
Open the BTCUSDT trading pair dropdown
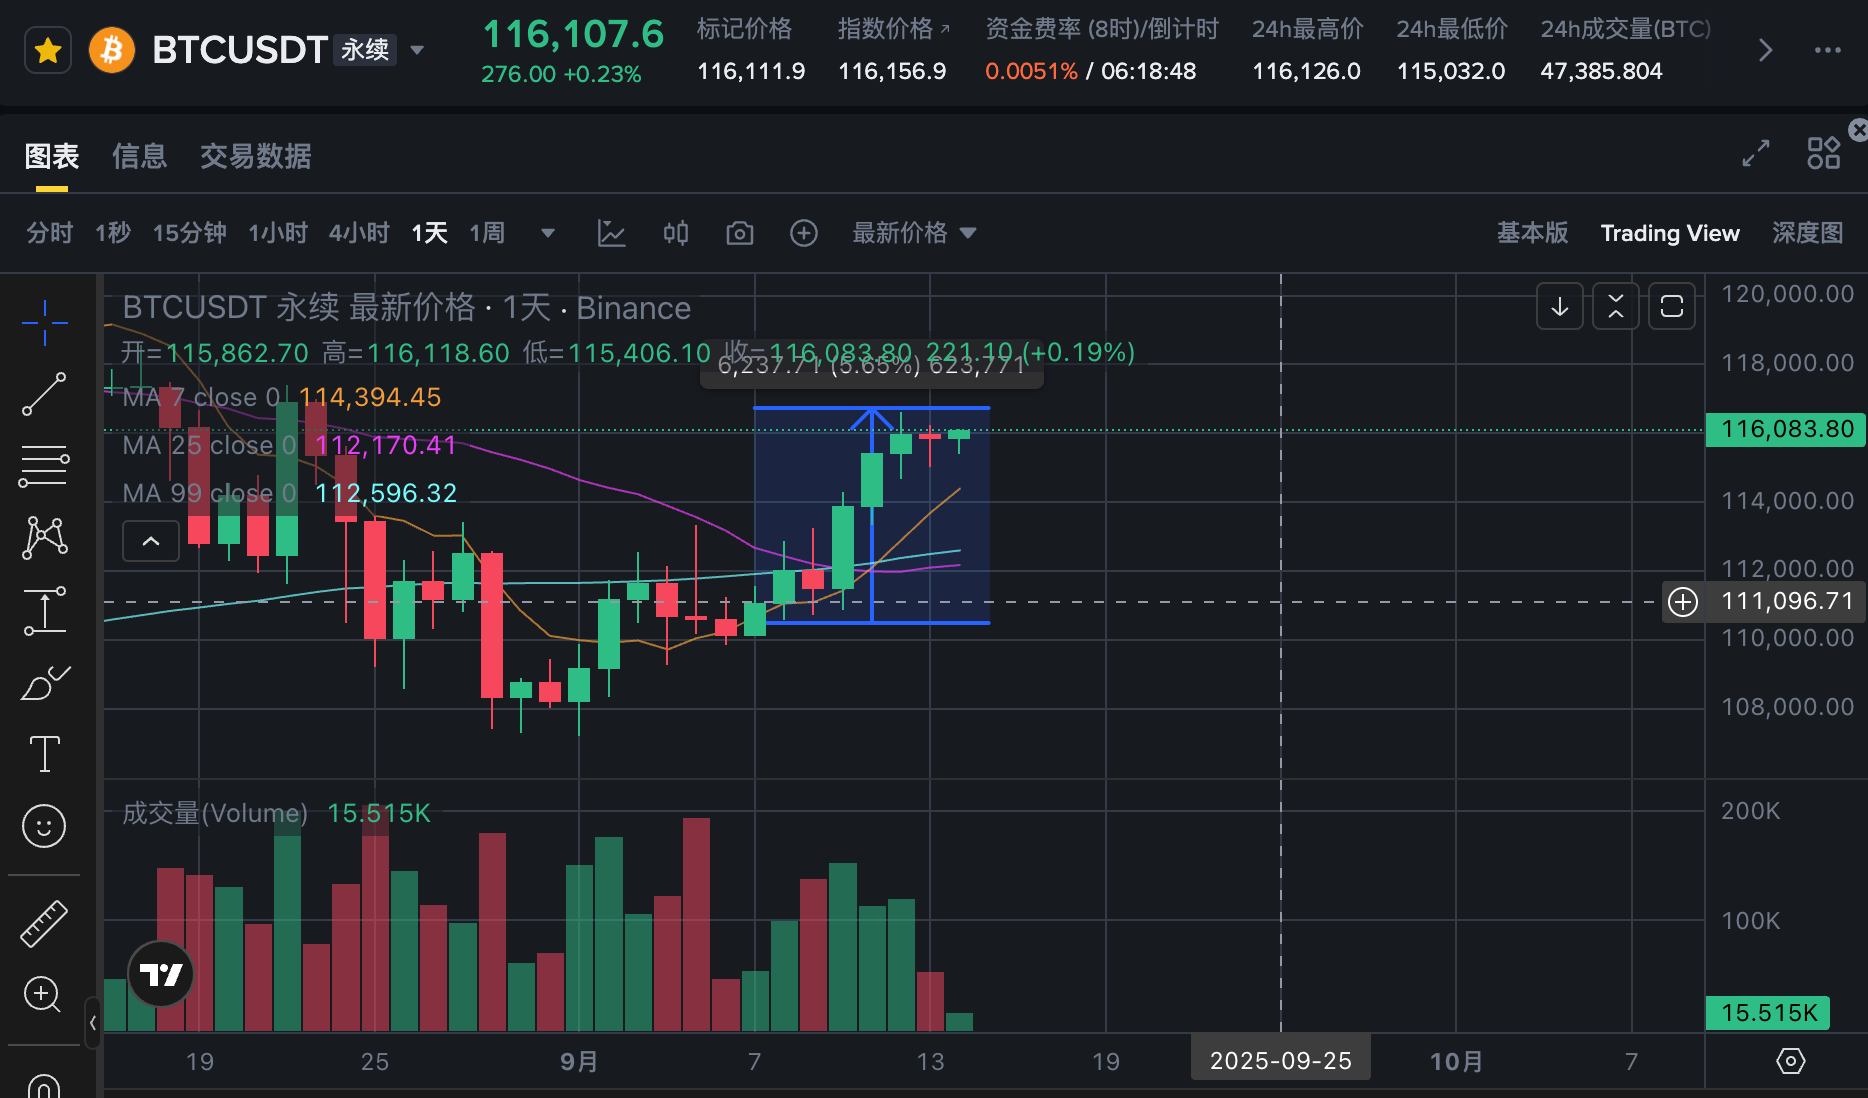(417, 50)
